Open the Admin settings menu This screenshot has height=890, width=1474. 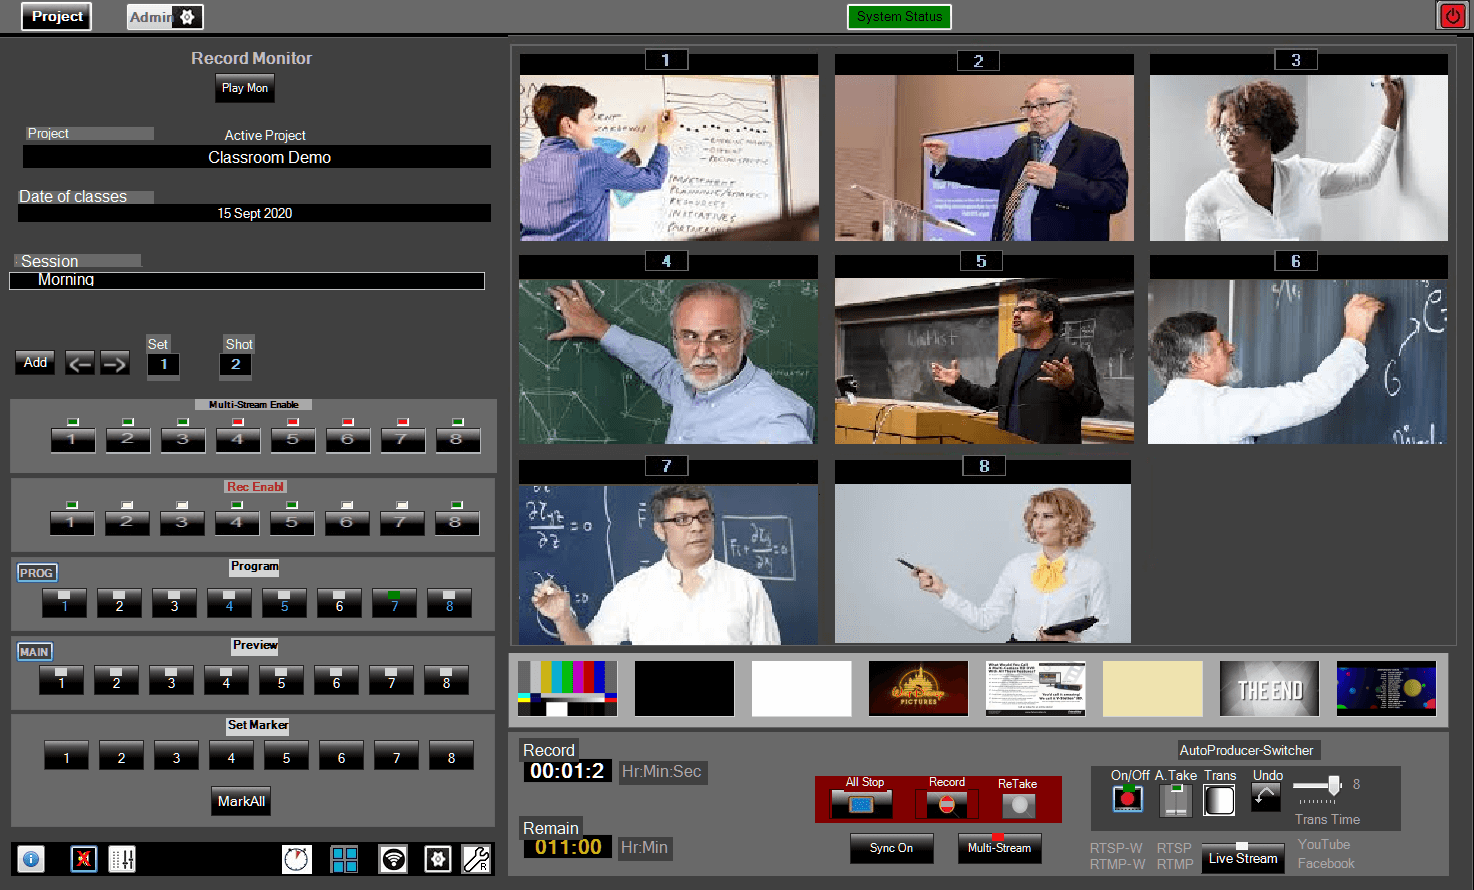pos(166,17)
